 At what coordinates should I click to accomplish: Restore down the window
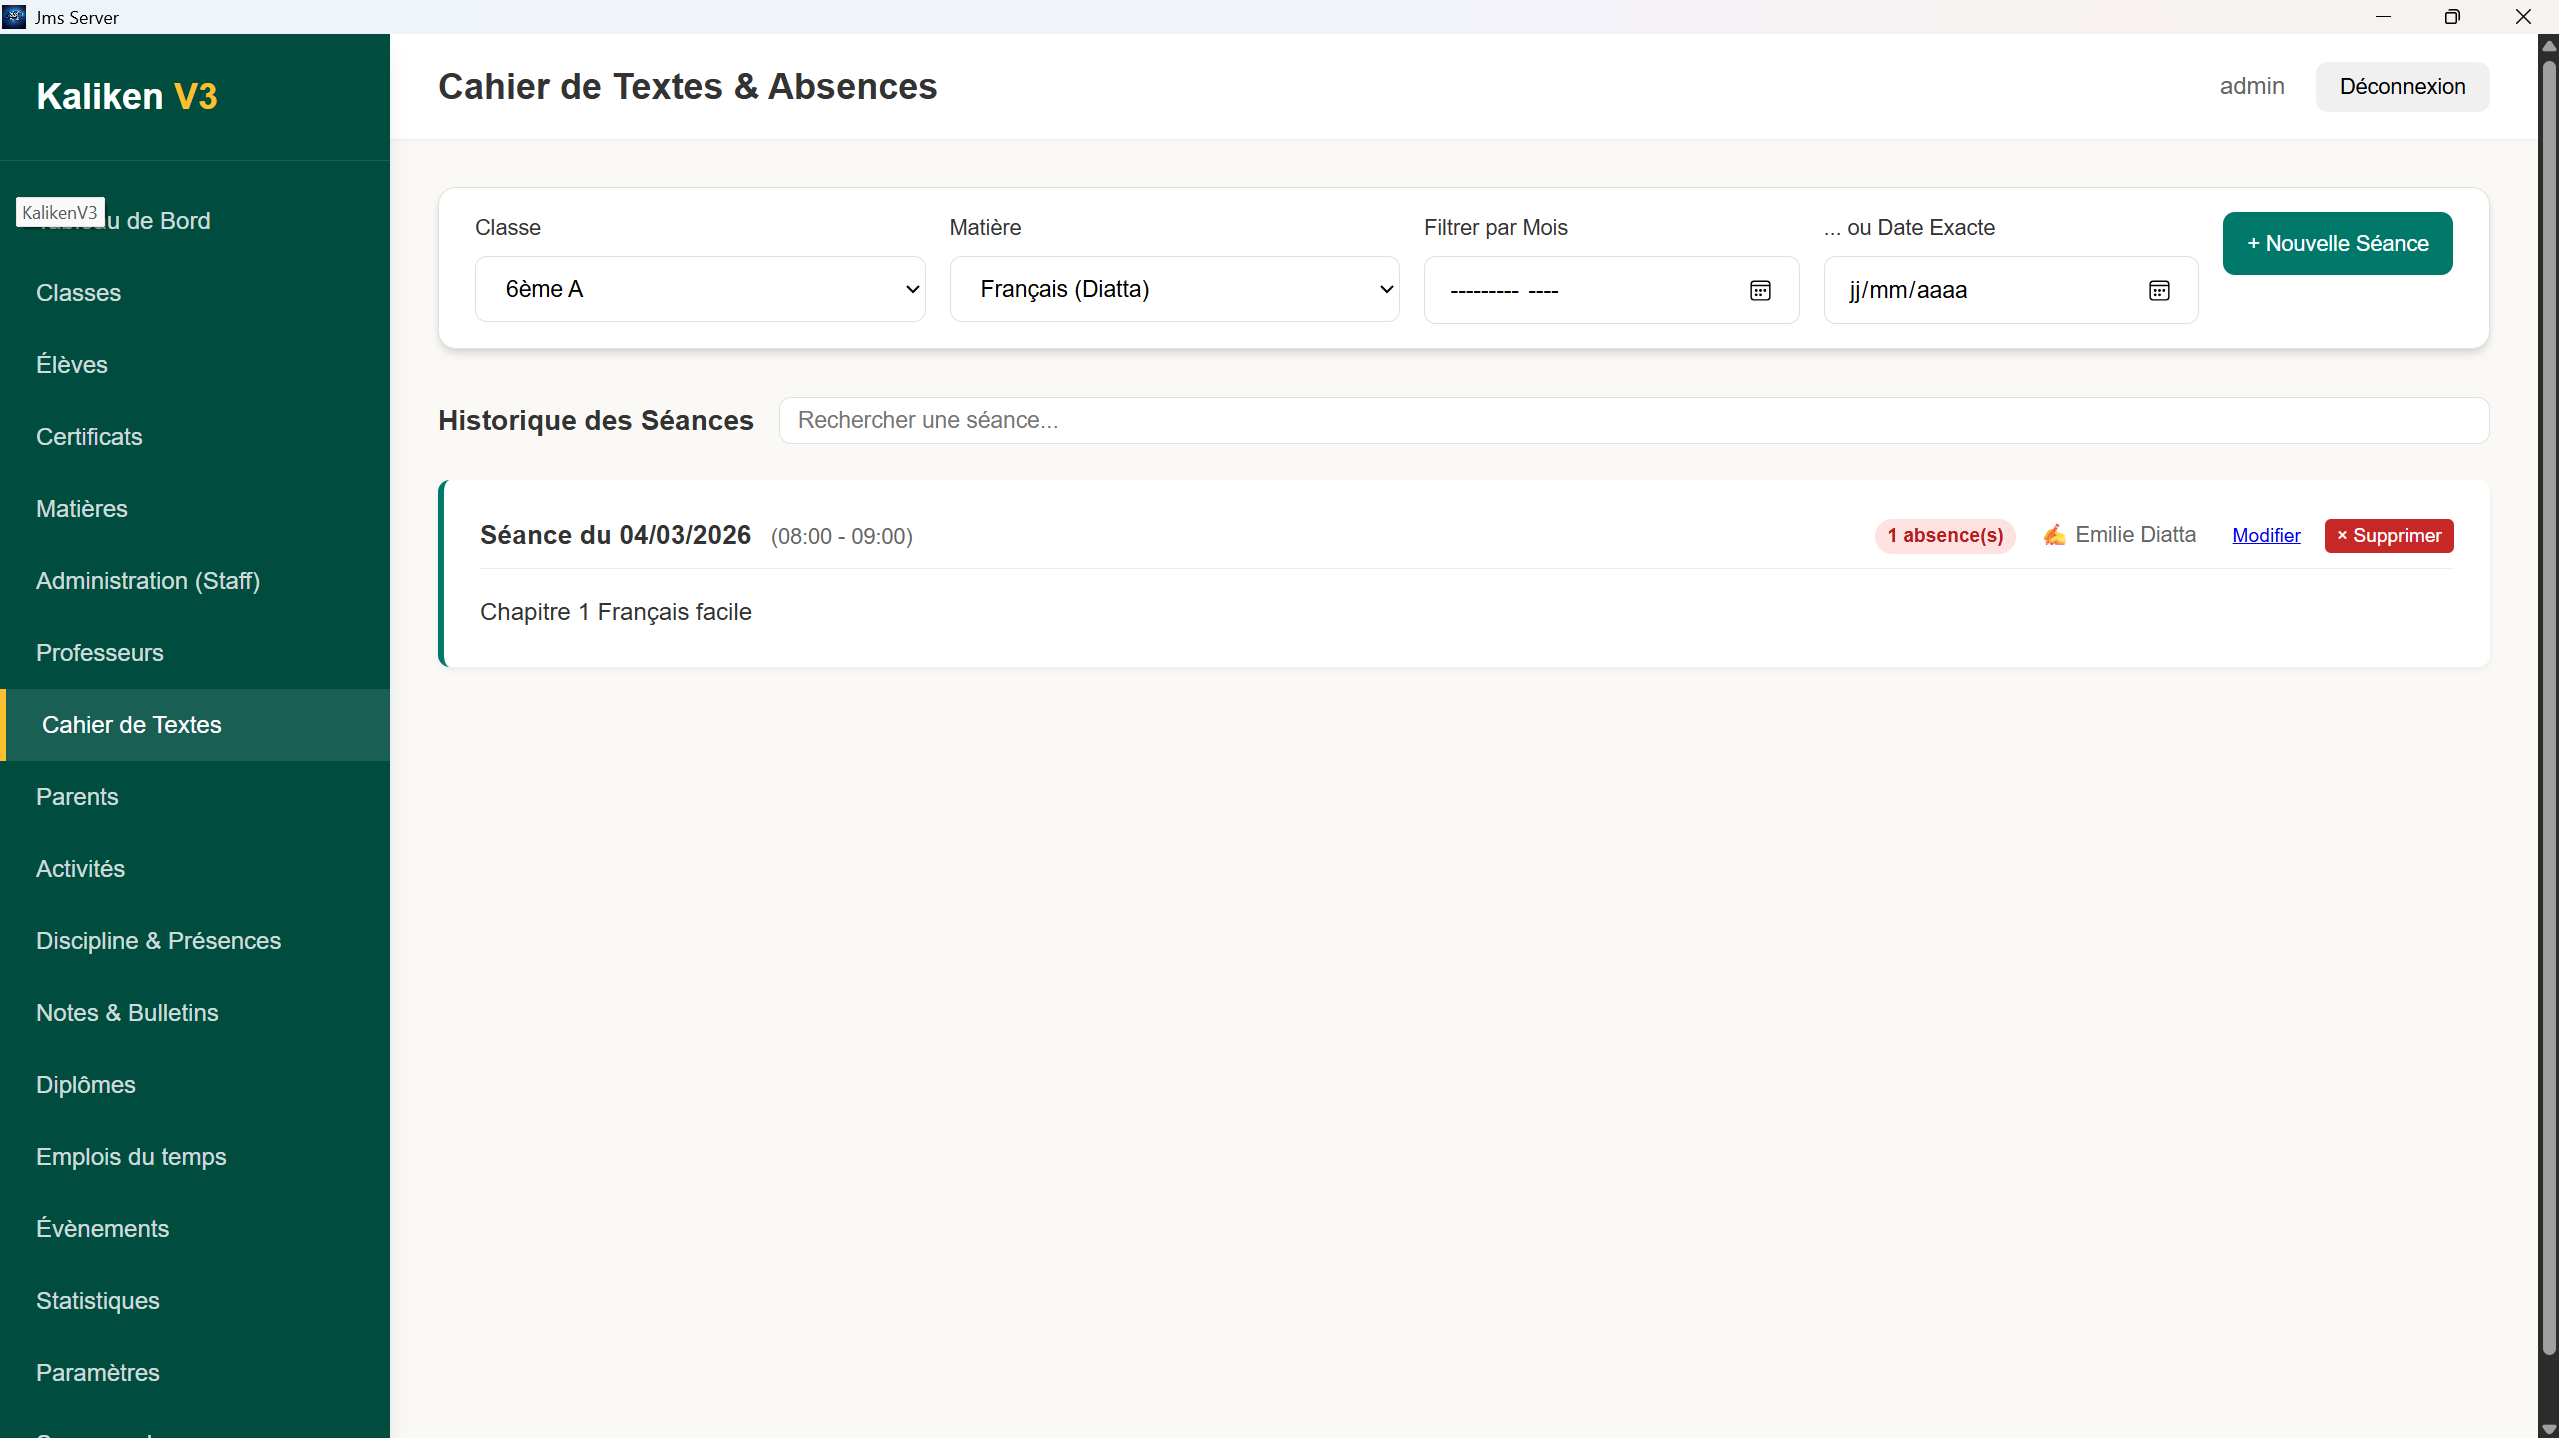(2451, 17)
